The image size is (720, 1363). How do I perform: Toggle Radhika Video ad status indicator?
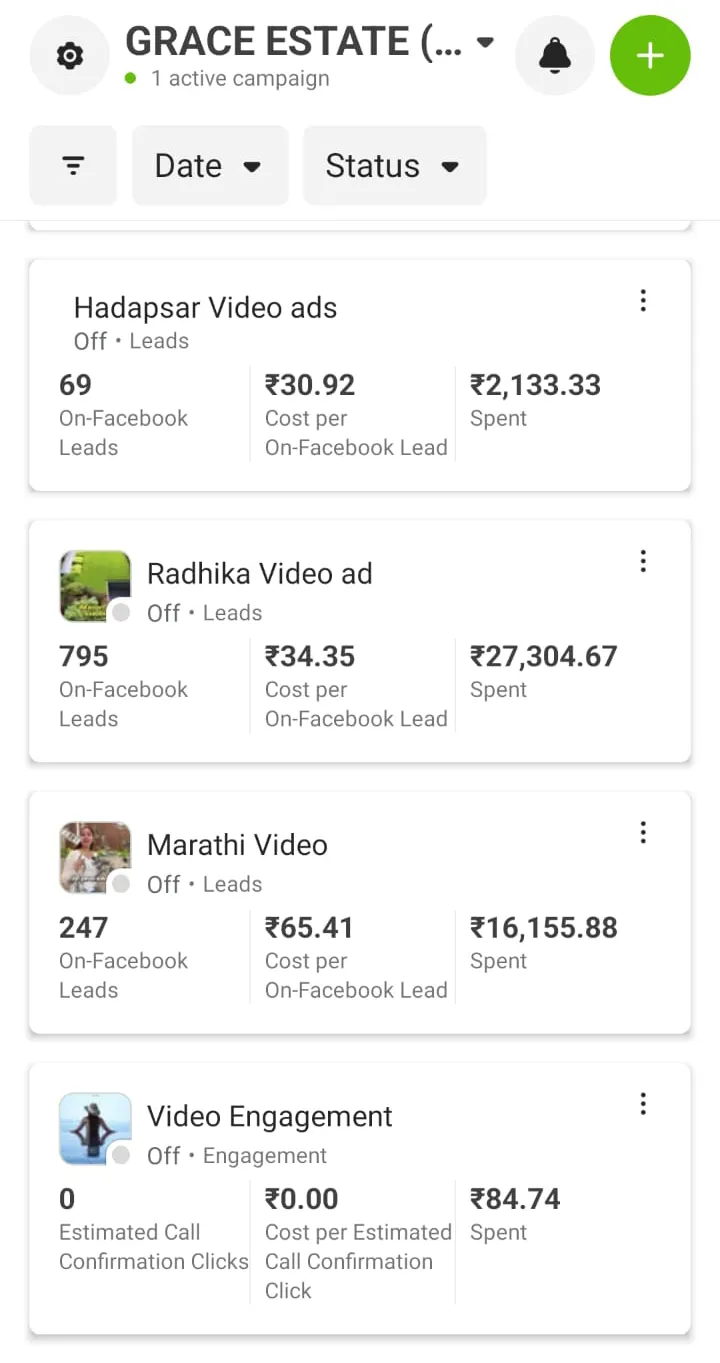(121, 613)
